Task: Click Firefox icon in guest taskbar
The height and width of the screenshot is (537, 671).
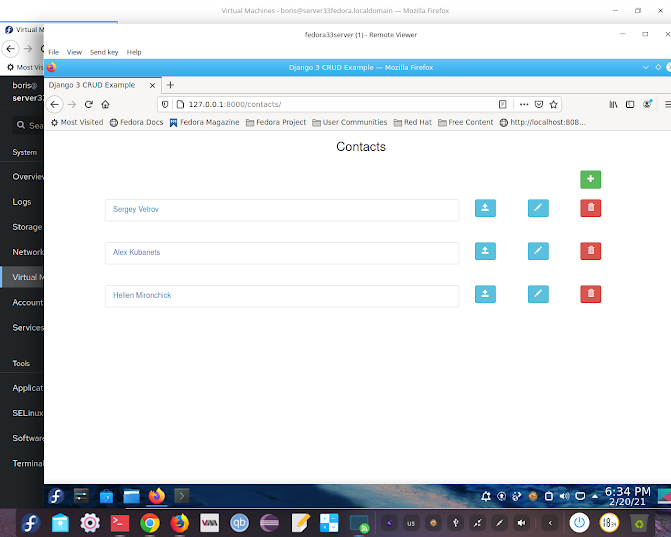Action: coord(157,496)
